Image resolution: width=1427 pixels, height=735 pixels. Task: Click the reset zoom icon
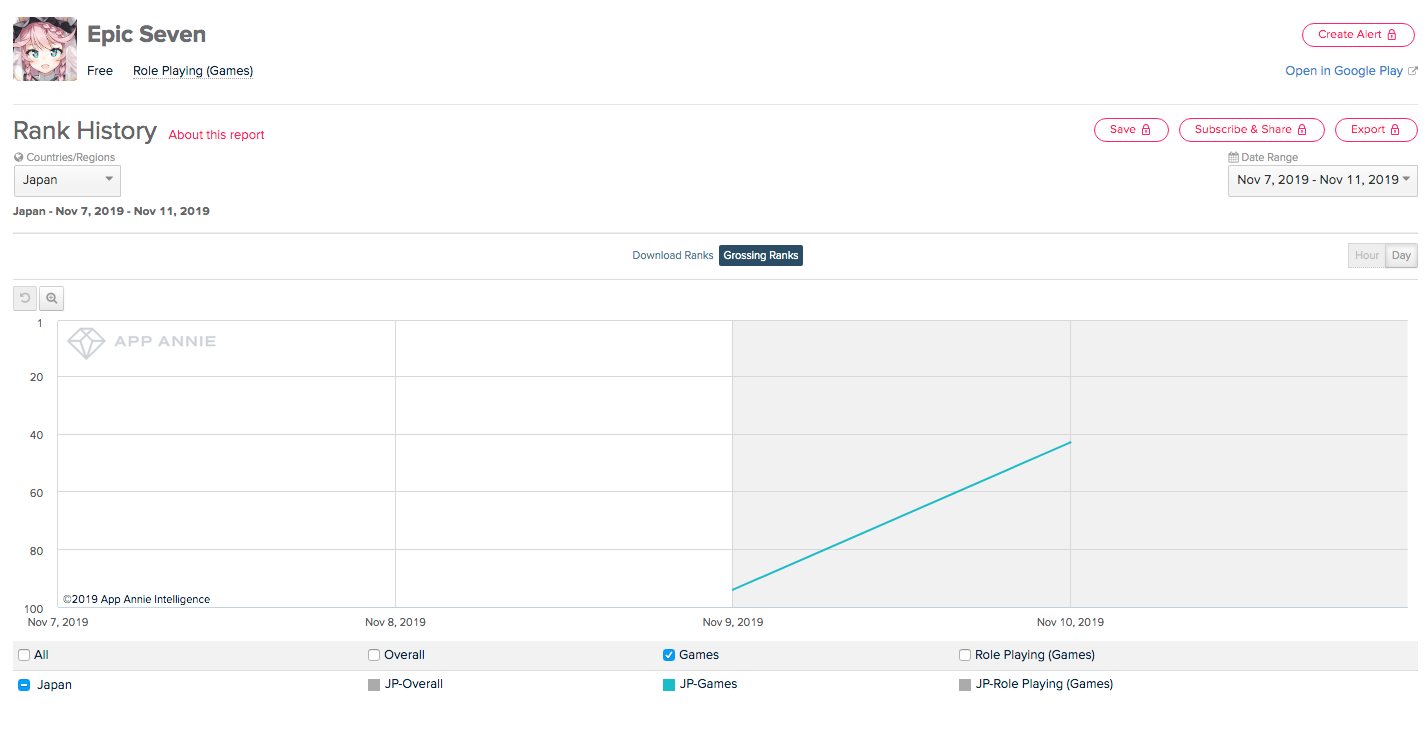(x=25, y=298)
